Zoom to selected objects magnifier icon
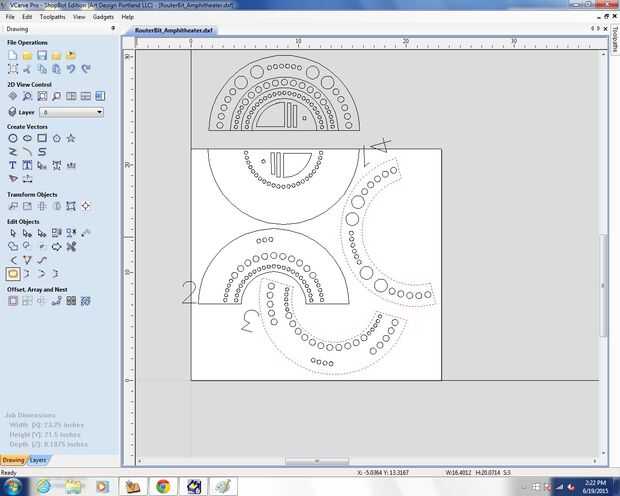Screen dimensions: 620x496 point(57,96)
